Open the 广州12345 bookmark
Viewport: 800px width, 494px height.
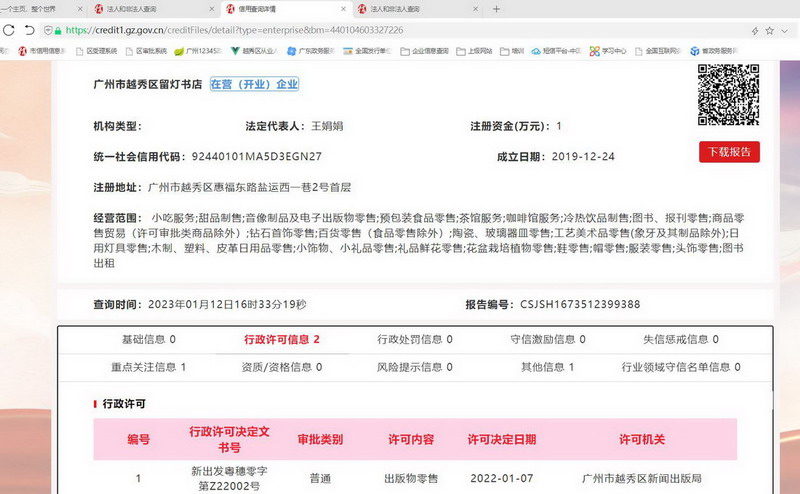(x=198, y=50)
